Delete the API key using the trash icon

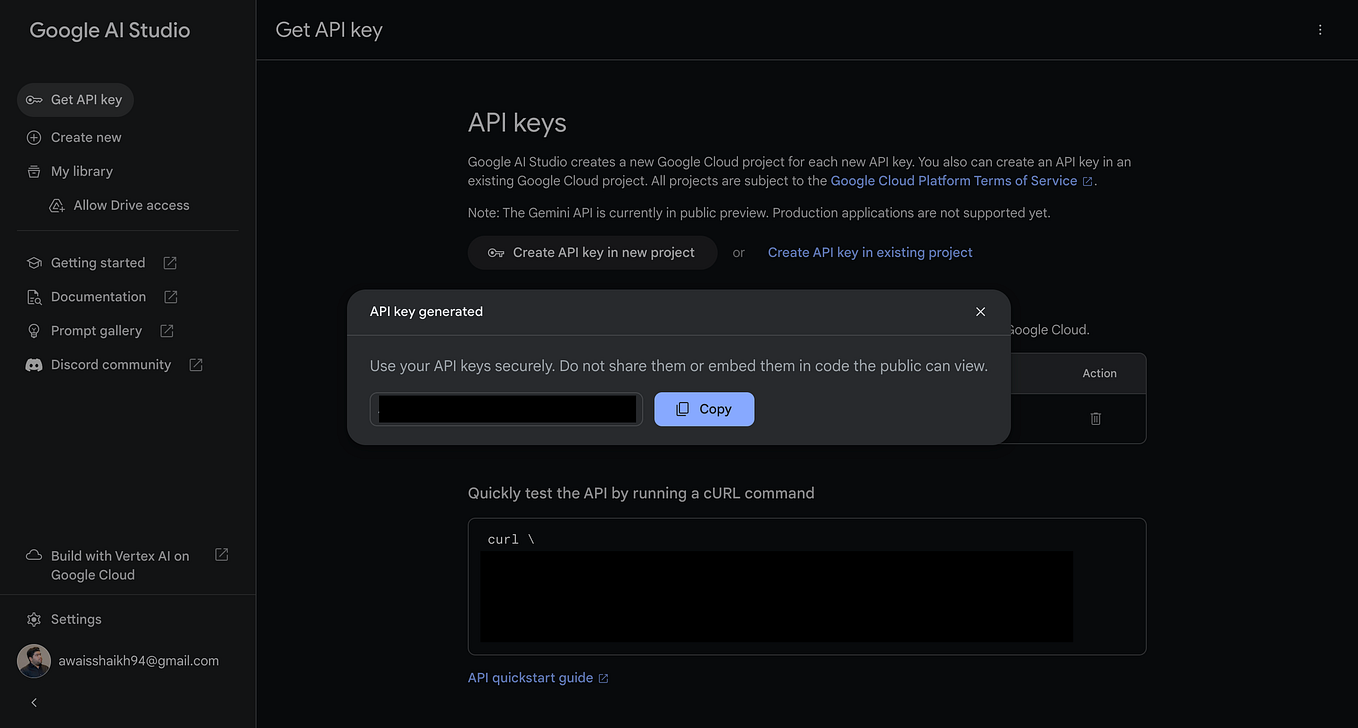[x=1095, y=418]
